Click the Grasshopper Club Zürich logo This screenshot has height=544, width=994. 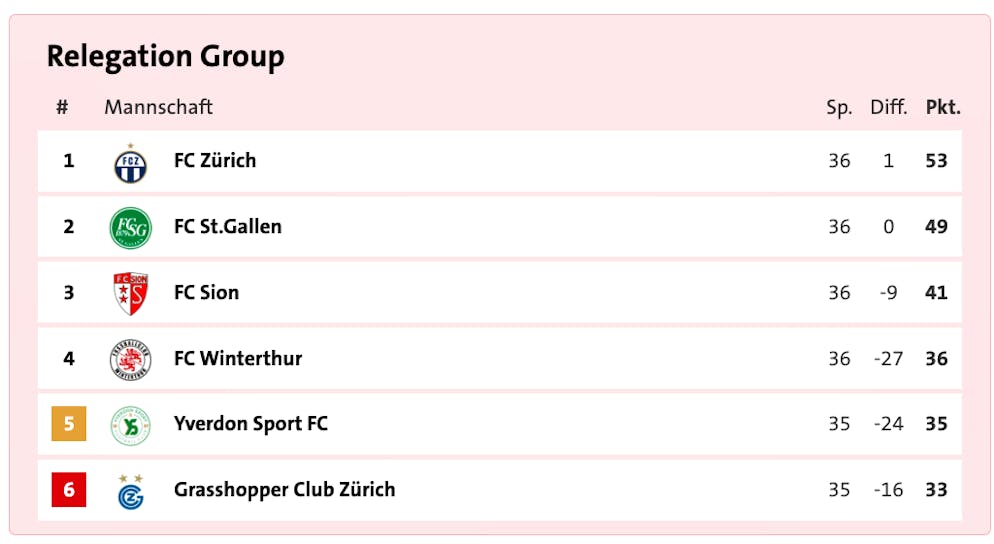(x=131, y=492)
